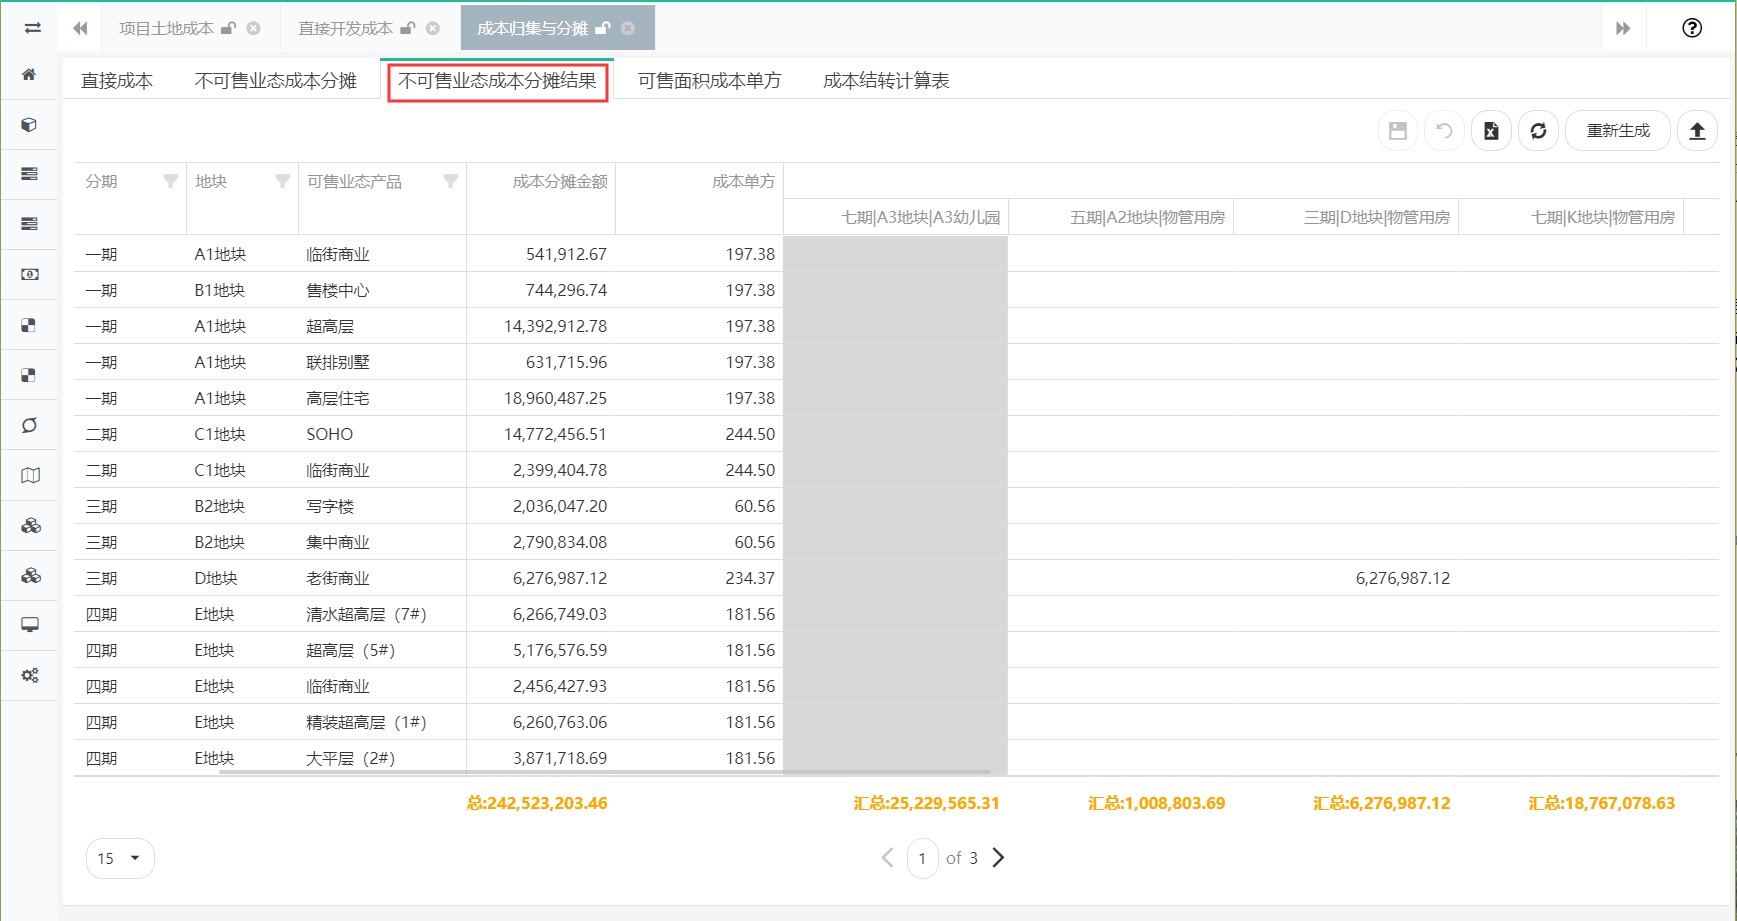Screen dimensions: 1737x921
Task: Click the Excel export icon
Action: [x=1490, y=131]
